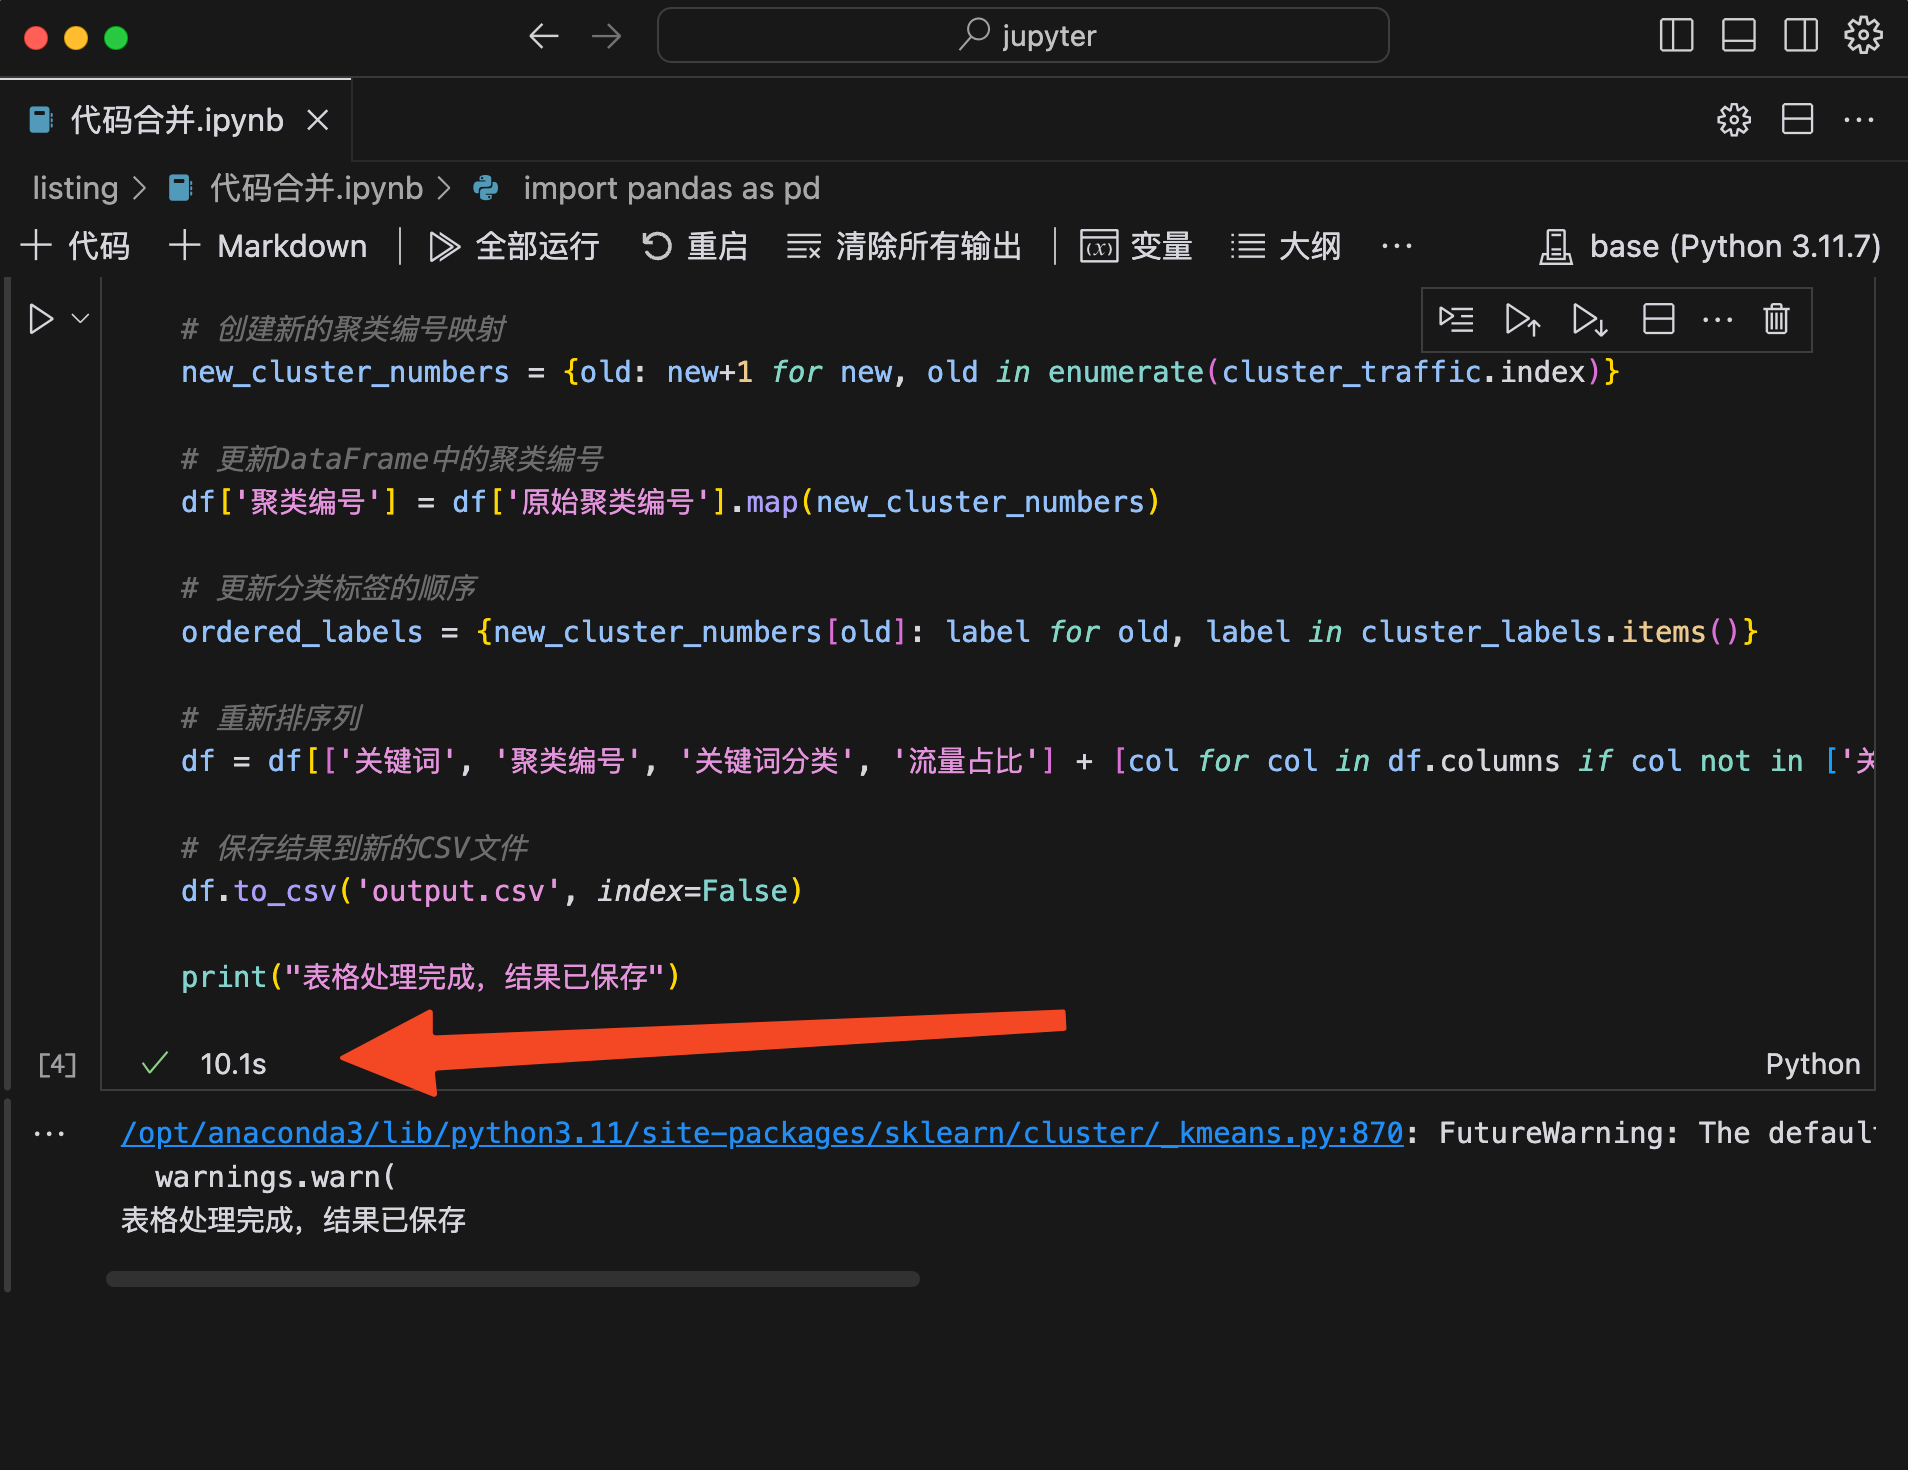Toggle the bottom panel layout icon
This screenshot has height=1470, width=1908.
(x=1738, y=36)
